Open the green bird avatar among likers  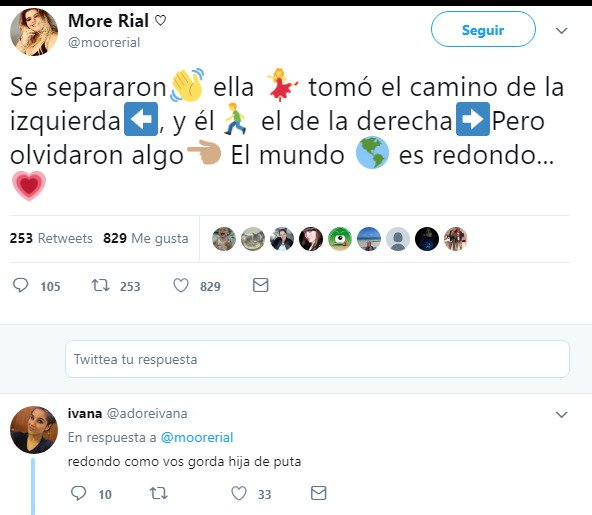pos(340,239)
